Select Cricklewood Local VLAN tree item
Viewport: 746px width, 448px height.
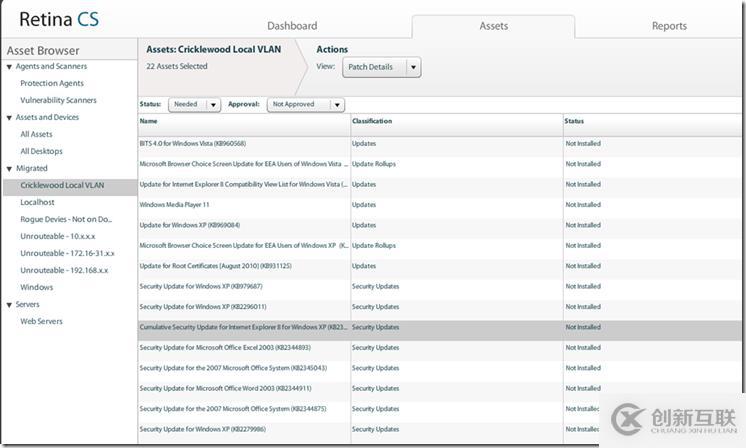click(x=70, y=185)
